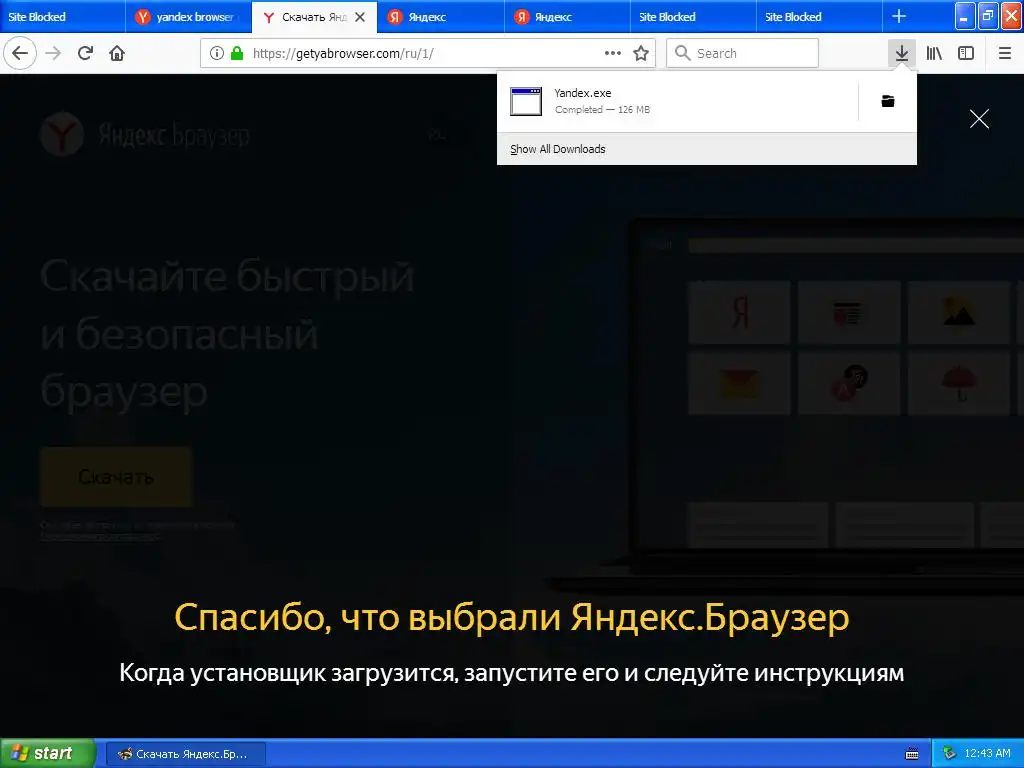The image size is (1024, 768).
Task: Select the Скачать Яндекс.Бр taskbar item
Action: tap(185, 754)
